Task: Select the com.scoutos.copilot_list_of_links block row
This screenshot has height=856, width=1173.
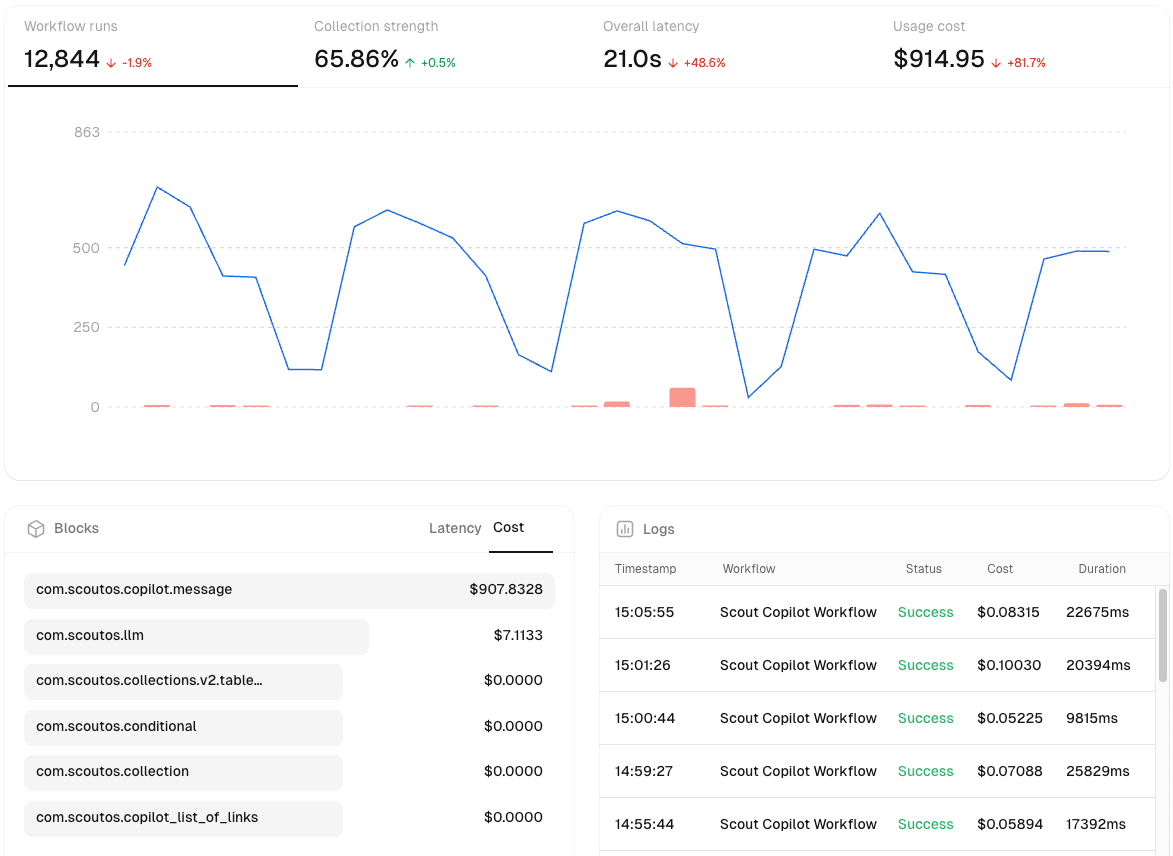Action: [x=290, y=818]
